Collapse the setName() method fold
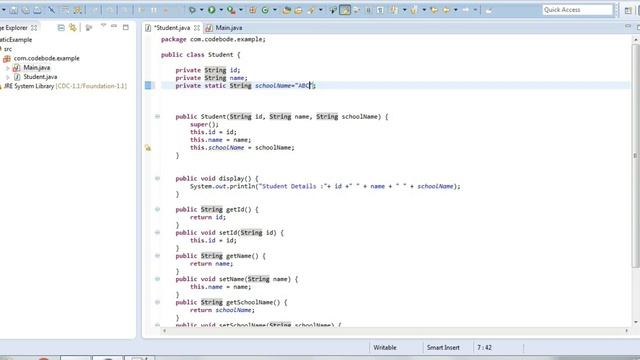 (158, 279)
